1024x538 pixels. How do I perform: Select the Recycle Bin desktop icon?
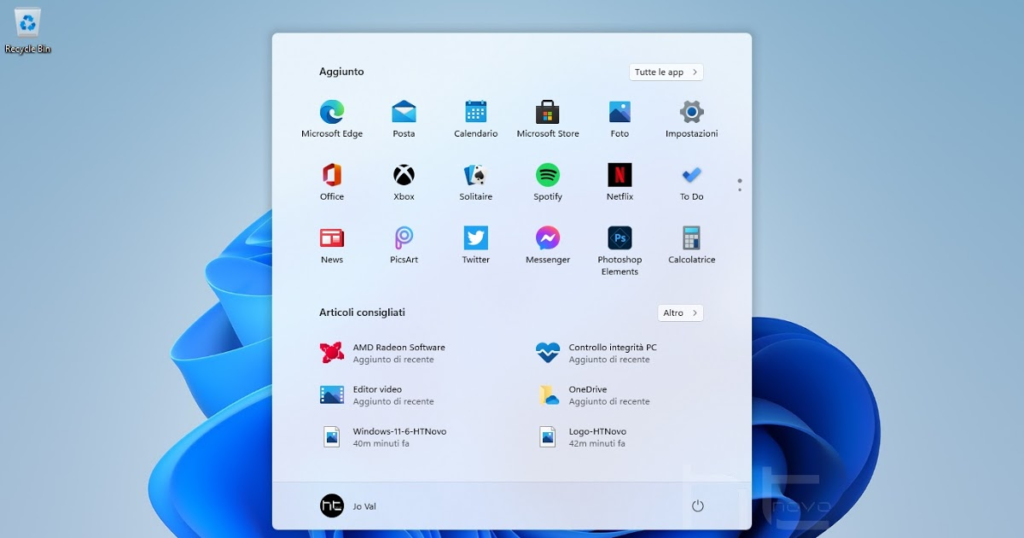[x=28, y=28]
